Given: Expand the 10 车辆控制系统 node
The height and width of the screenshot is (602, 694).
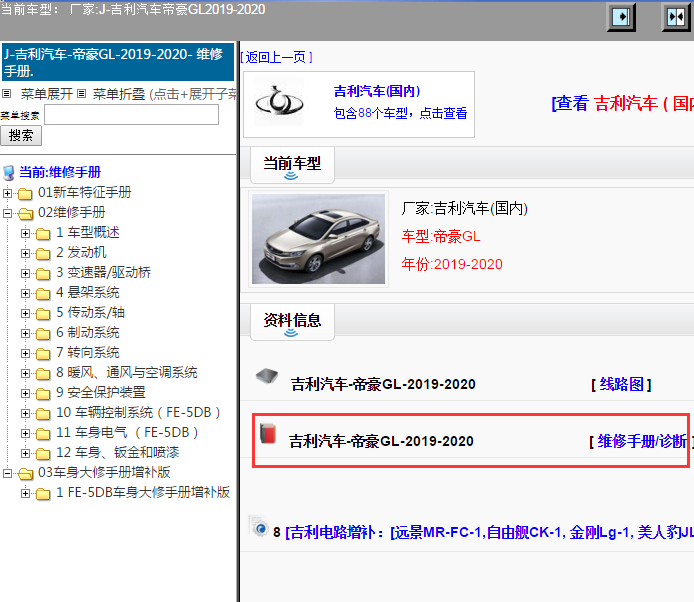Looking at the screenshot, I should [25, 413].
